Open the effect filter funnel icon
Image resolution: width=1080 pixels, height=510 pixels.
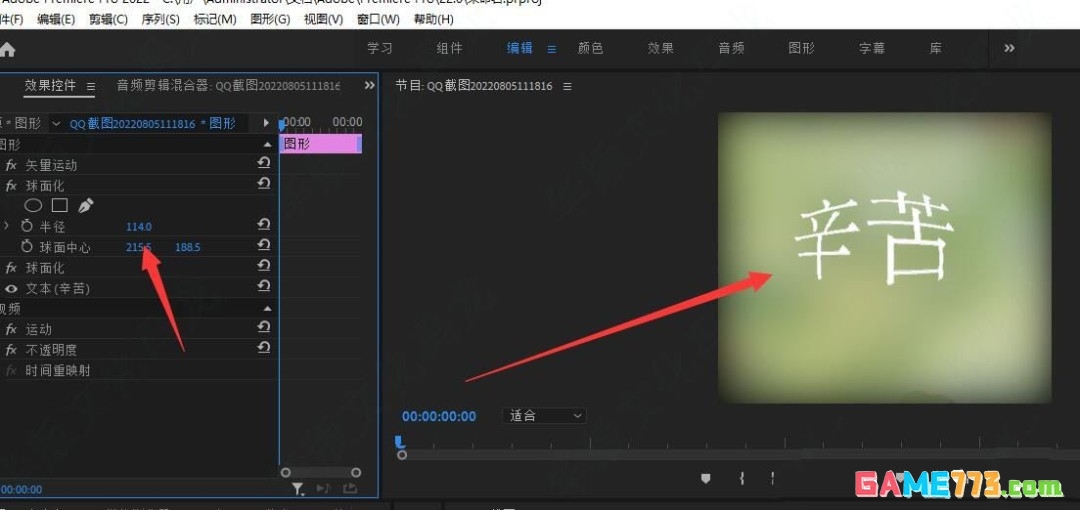[298, 489]
